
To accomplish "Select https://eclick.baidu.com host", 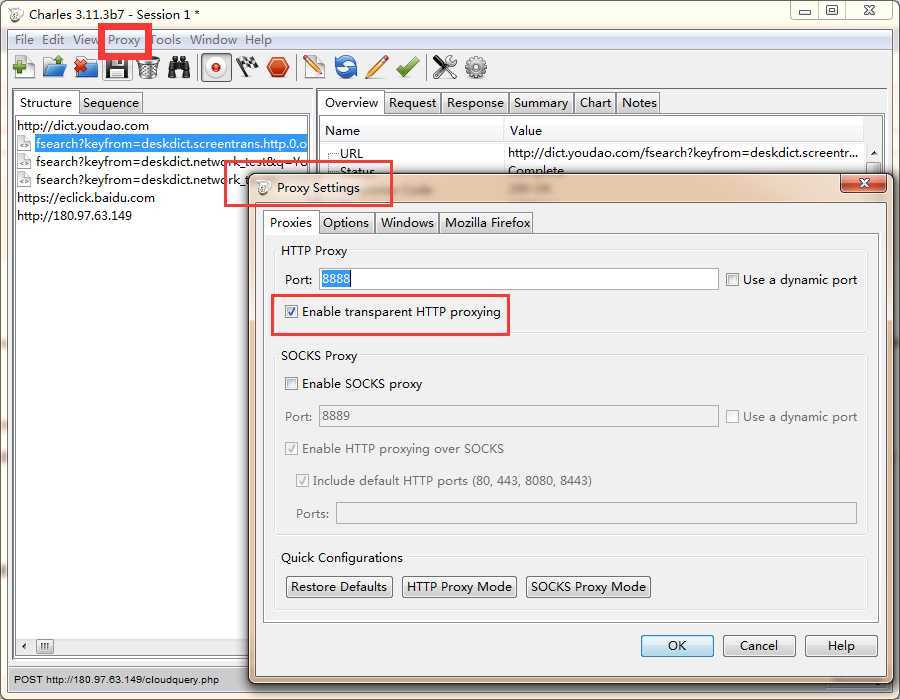I will point(86,197).
